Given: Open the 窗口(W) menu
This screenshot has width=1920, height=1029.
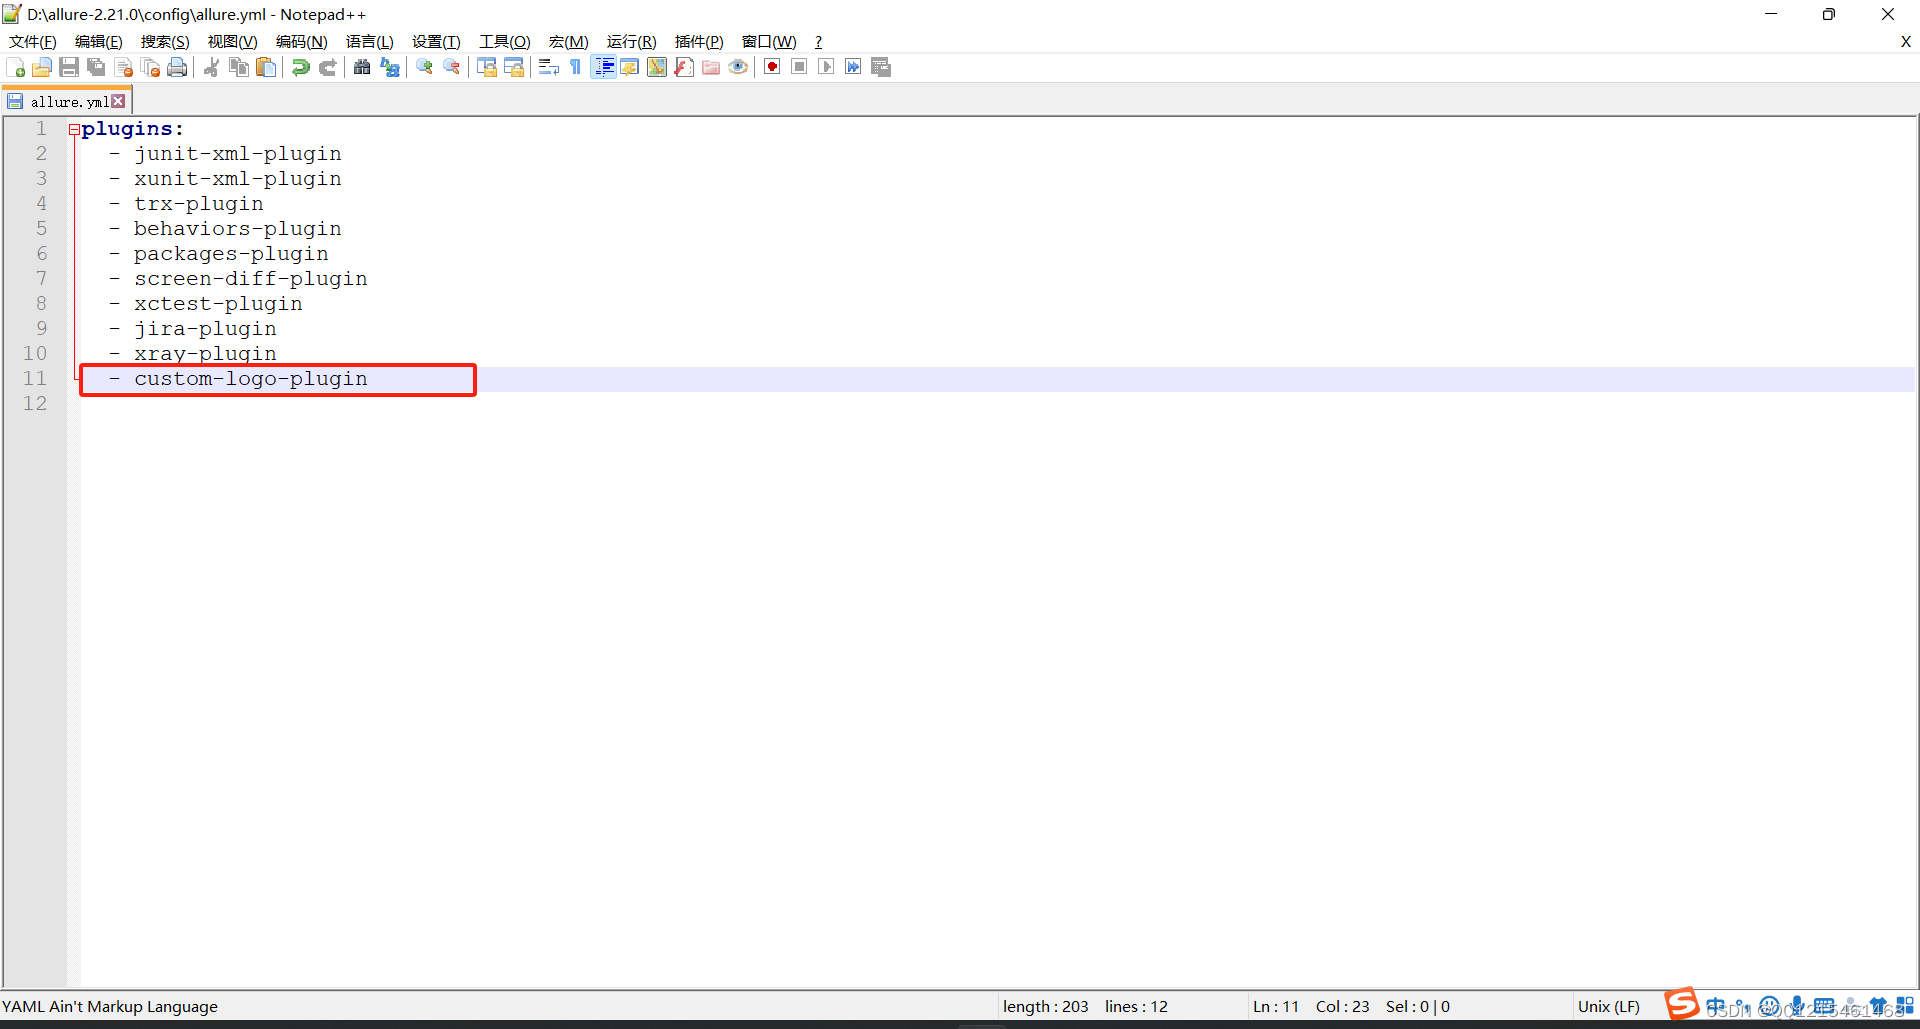Looking at the screenshot, I should click(x=769, y=42).
